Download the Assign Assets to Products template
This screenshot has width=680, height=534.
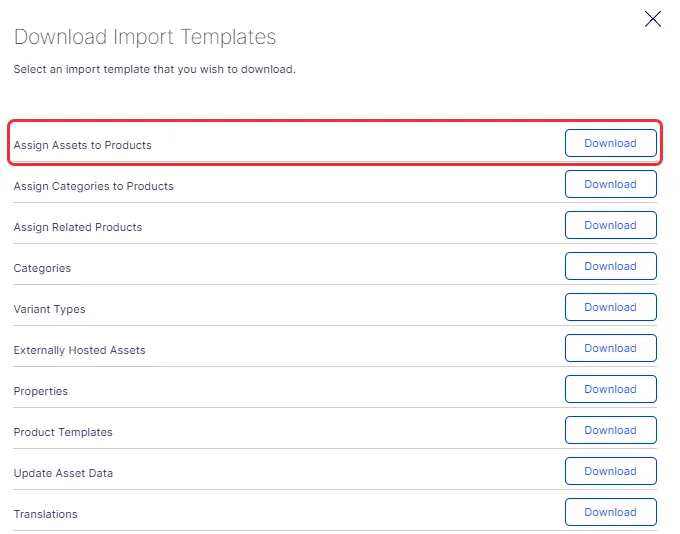point(611,143)
